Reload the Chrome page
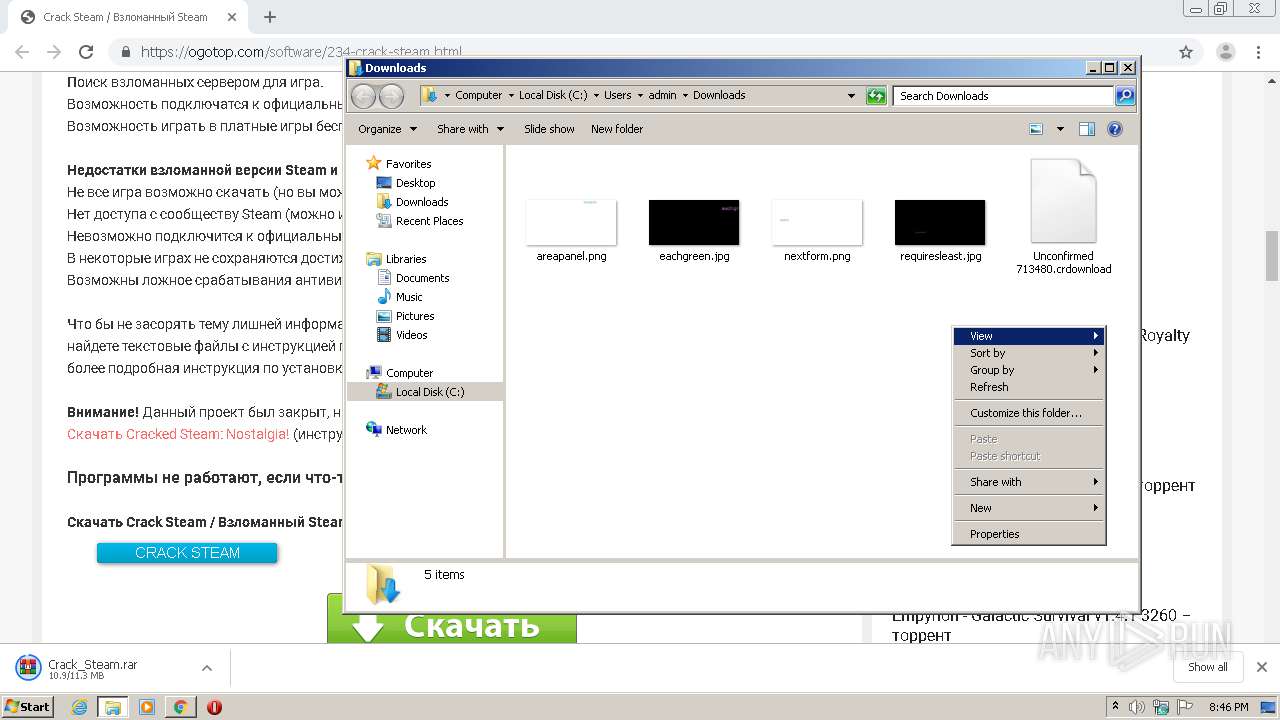The image size is (1280, 720). [x=86, y=52]
